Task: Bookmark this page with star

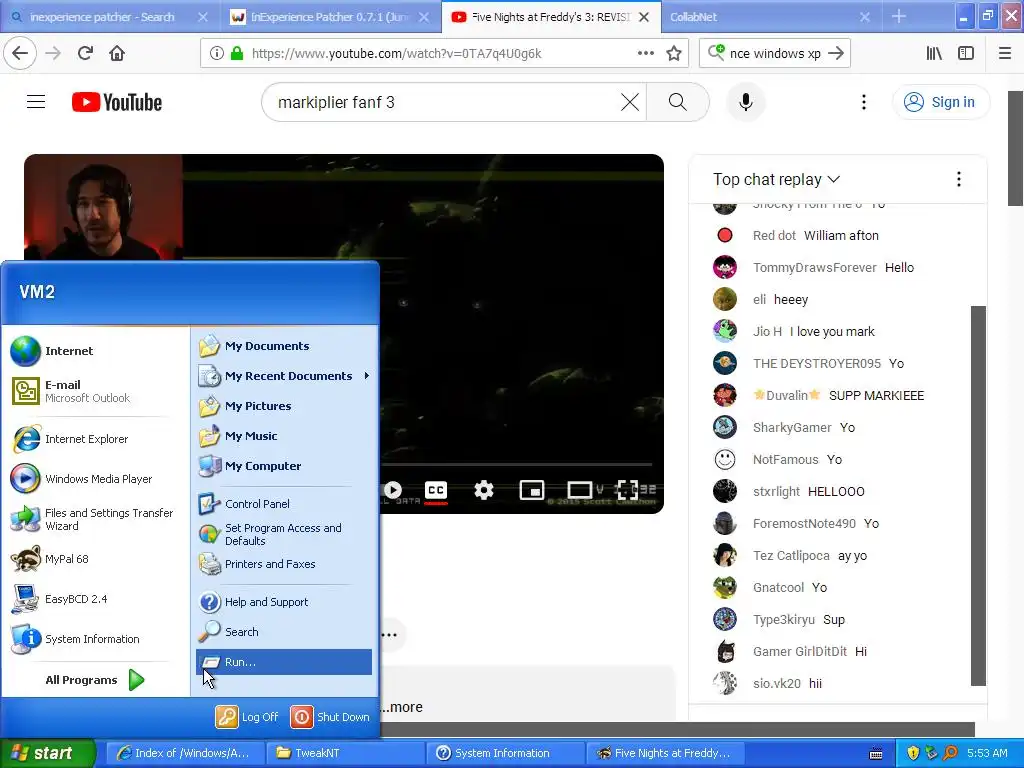Action: [x=674, y=53]
